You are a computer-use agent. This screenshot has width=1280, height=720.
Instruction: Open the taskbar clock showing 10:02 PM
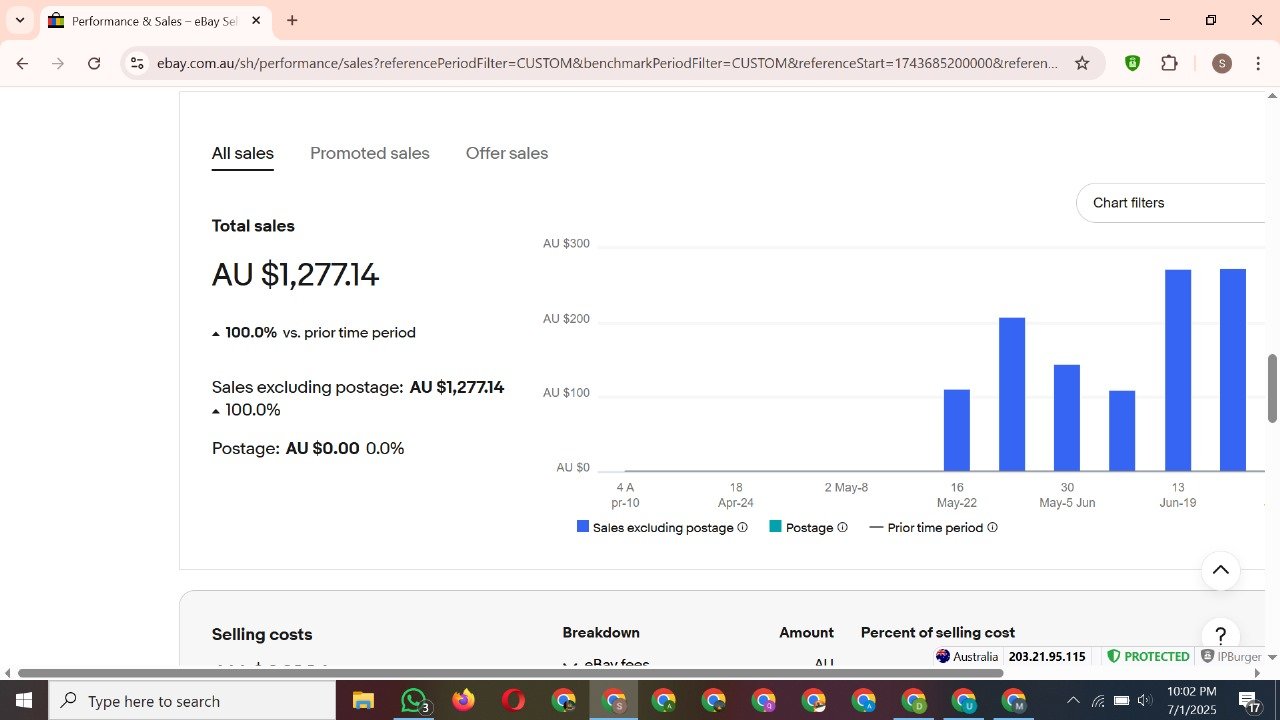1191,700
